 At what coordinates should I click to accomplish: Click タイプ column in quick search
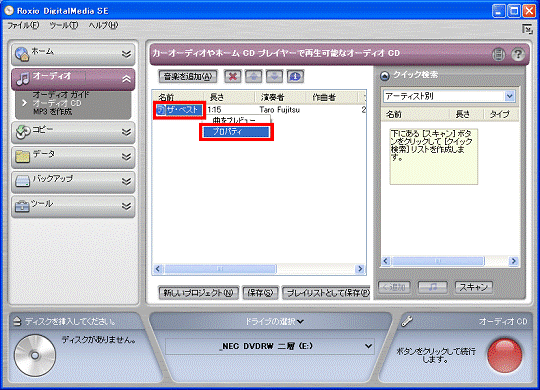[x=500, y=114]
